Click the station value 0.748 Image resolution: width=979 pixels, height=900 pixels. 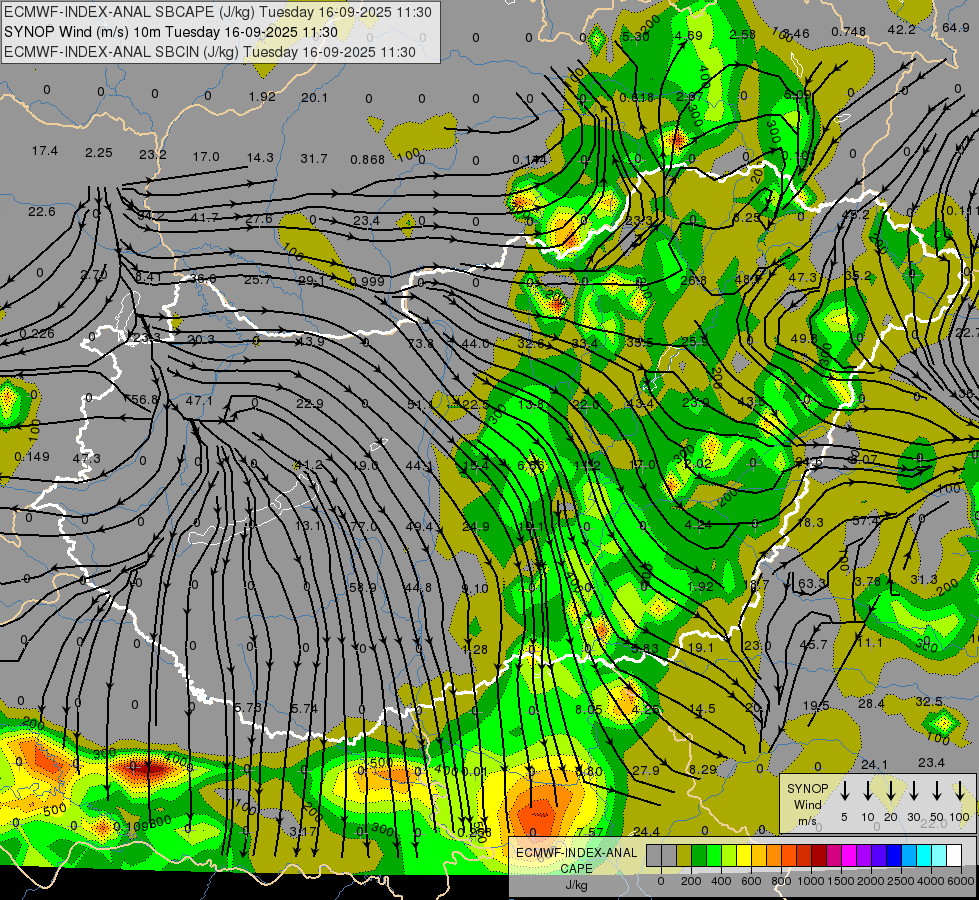[849, 31]
